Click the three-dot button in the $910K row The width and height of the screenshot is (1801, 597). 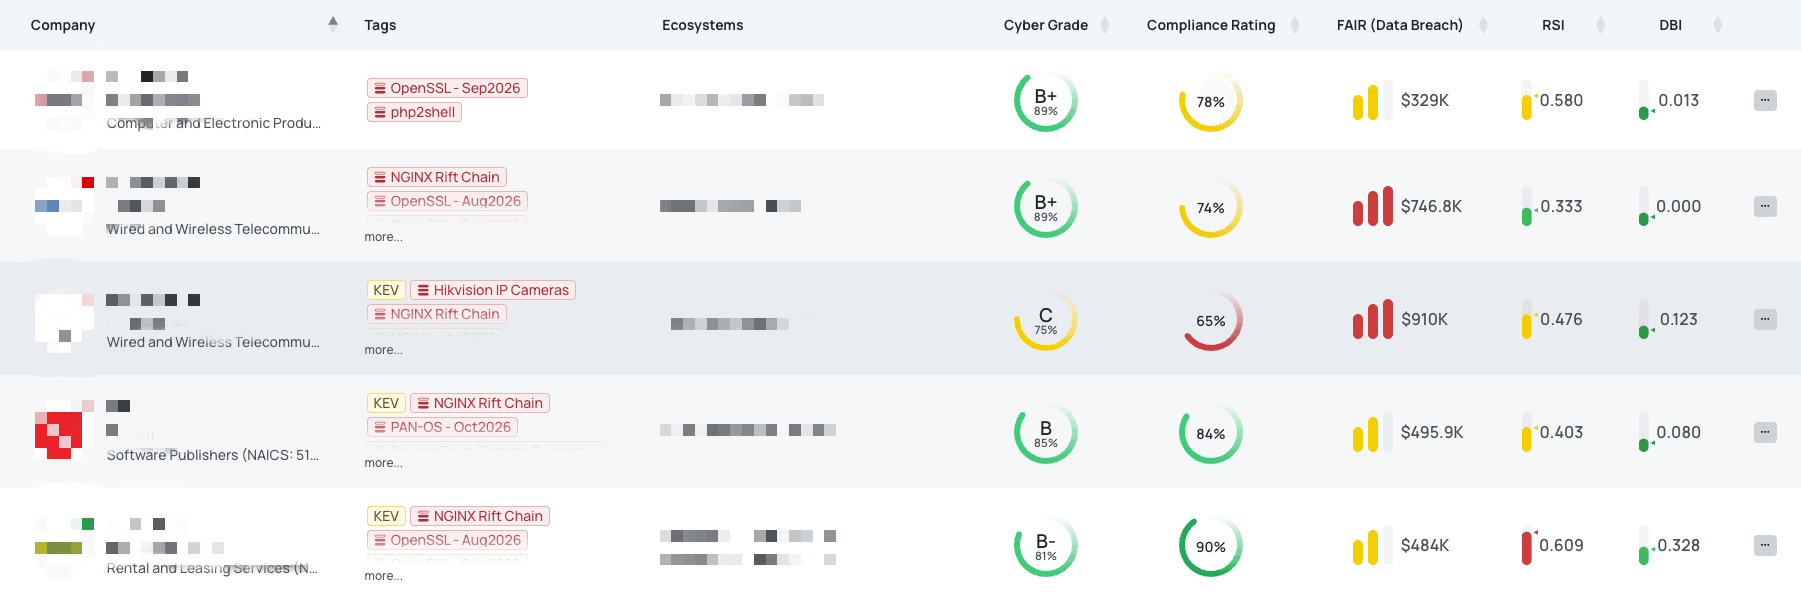[1765, 319]
